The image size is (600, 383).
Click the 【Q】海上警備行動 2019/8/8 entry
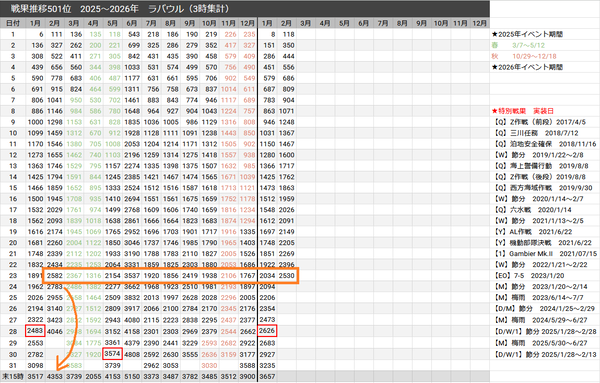541,166
